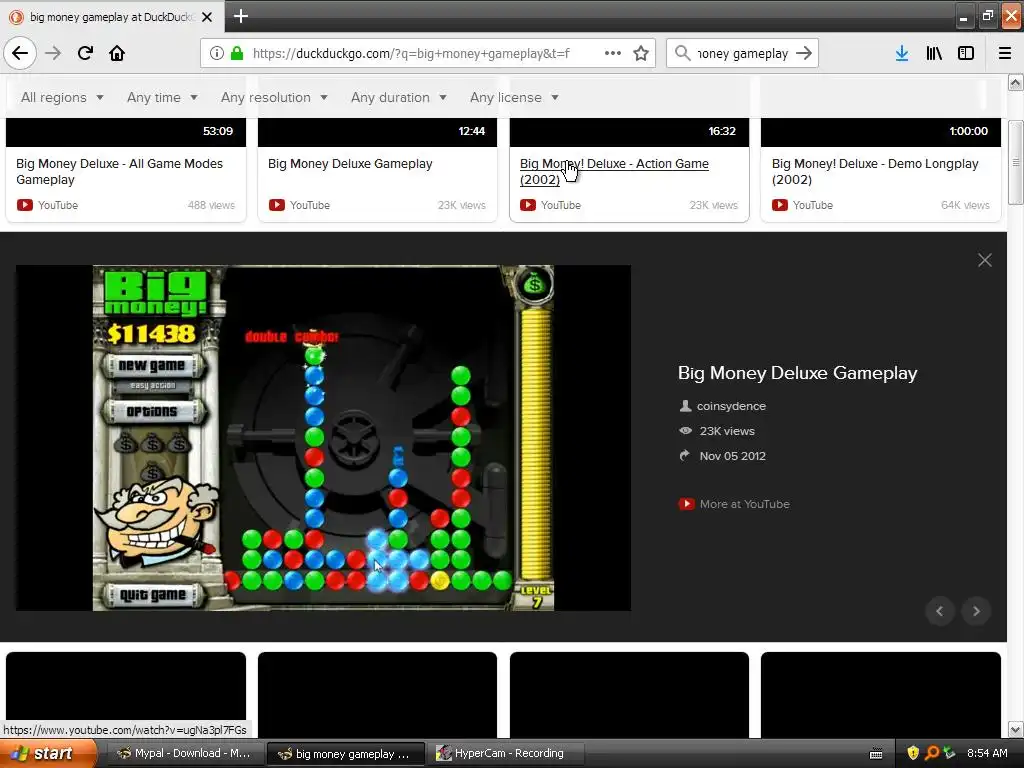Click the orange magnifier tray icon
The height and width of the screenshot is (768, 1024).
(932, 753)
